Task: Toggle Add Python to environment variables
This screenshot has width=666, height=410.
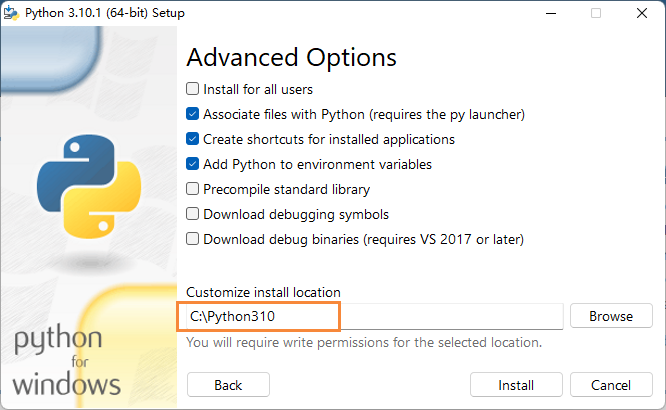Action: click(192, 164)
